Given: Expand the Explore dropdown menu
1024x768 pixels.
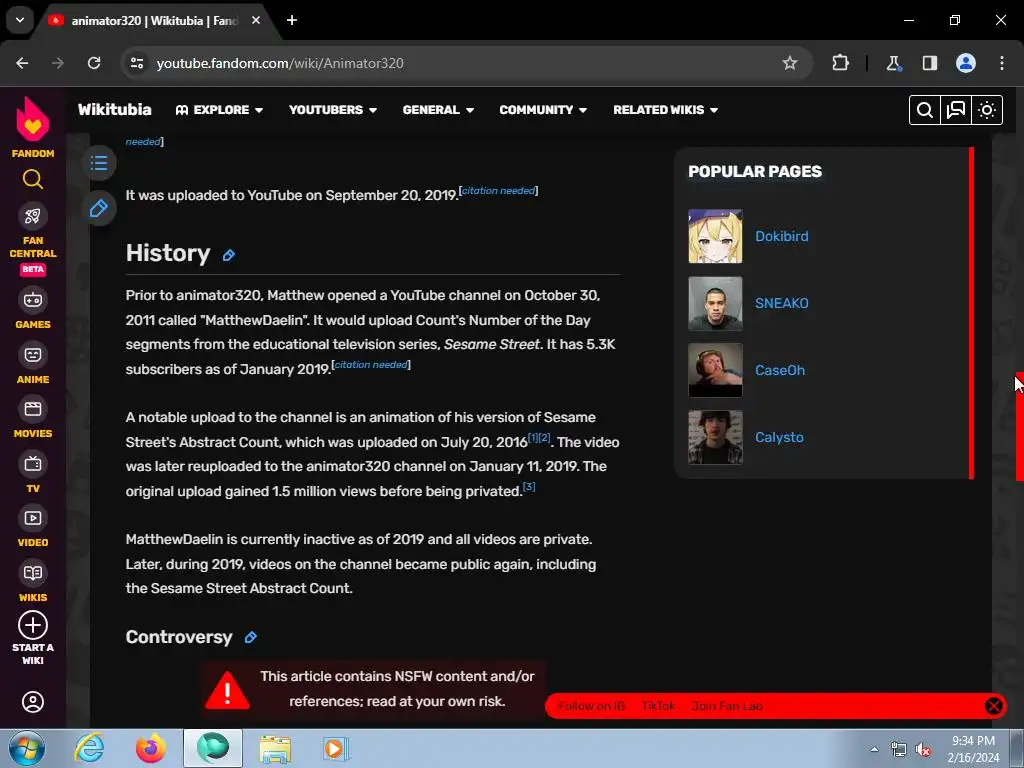Looking at the screenshot, I should (x=219, y=110).
